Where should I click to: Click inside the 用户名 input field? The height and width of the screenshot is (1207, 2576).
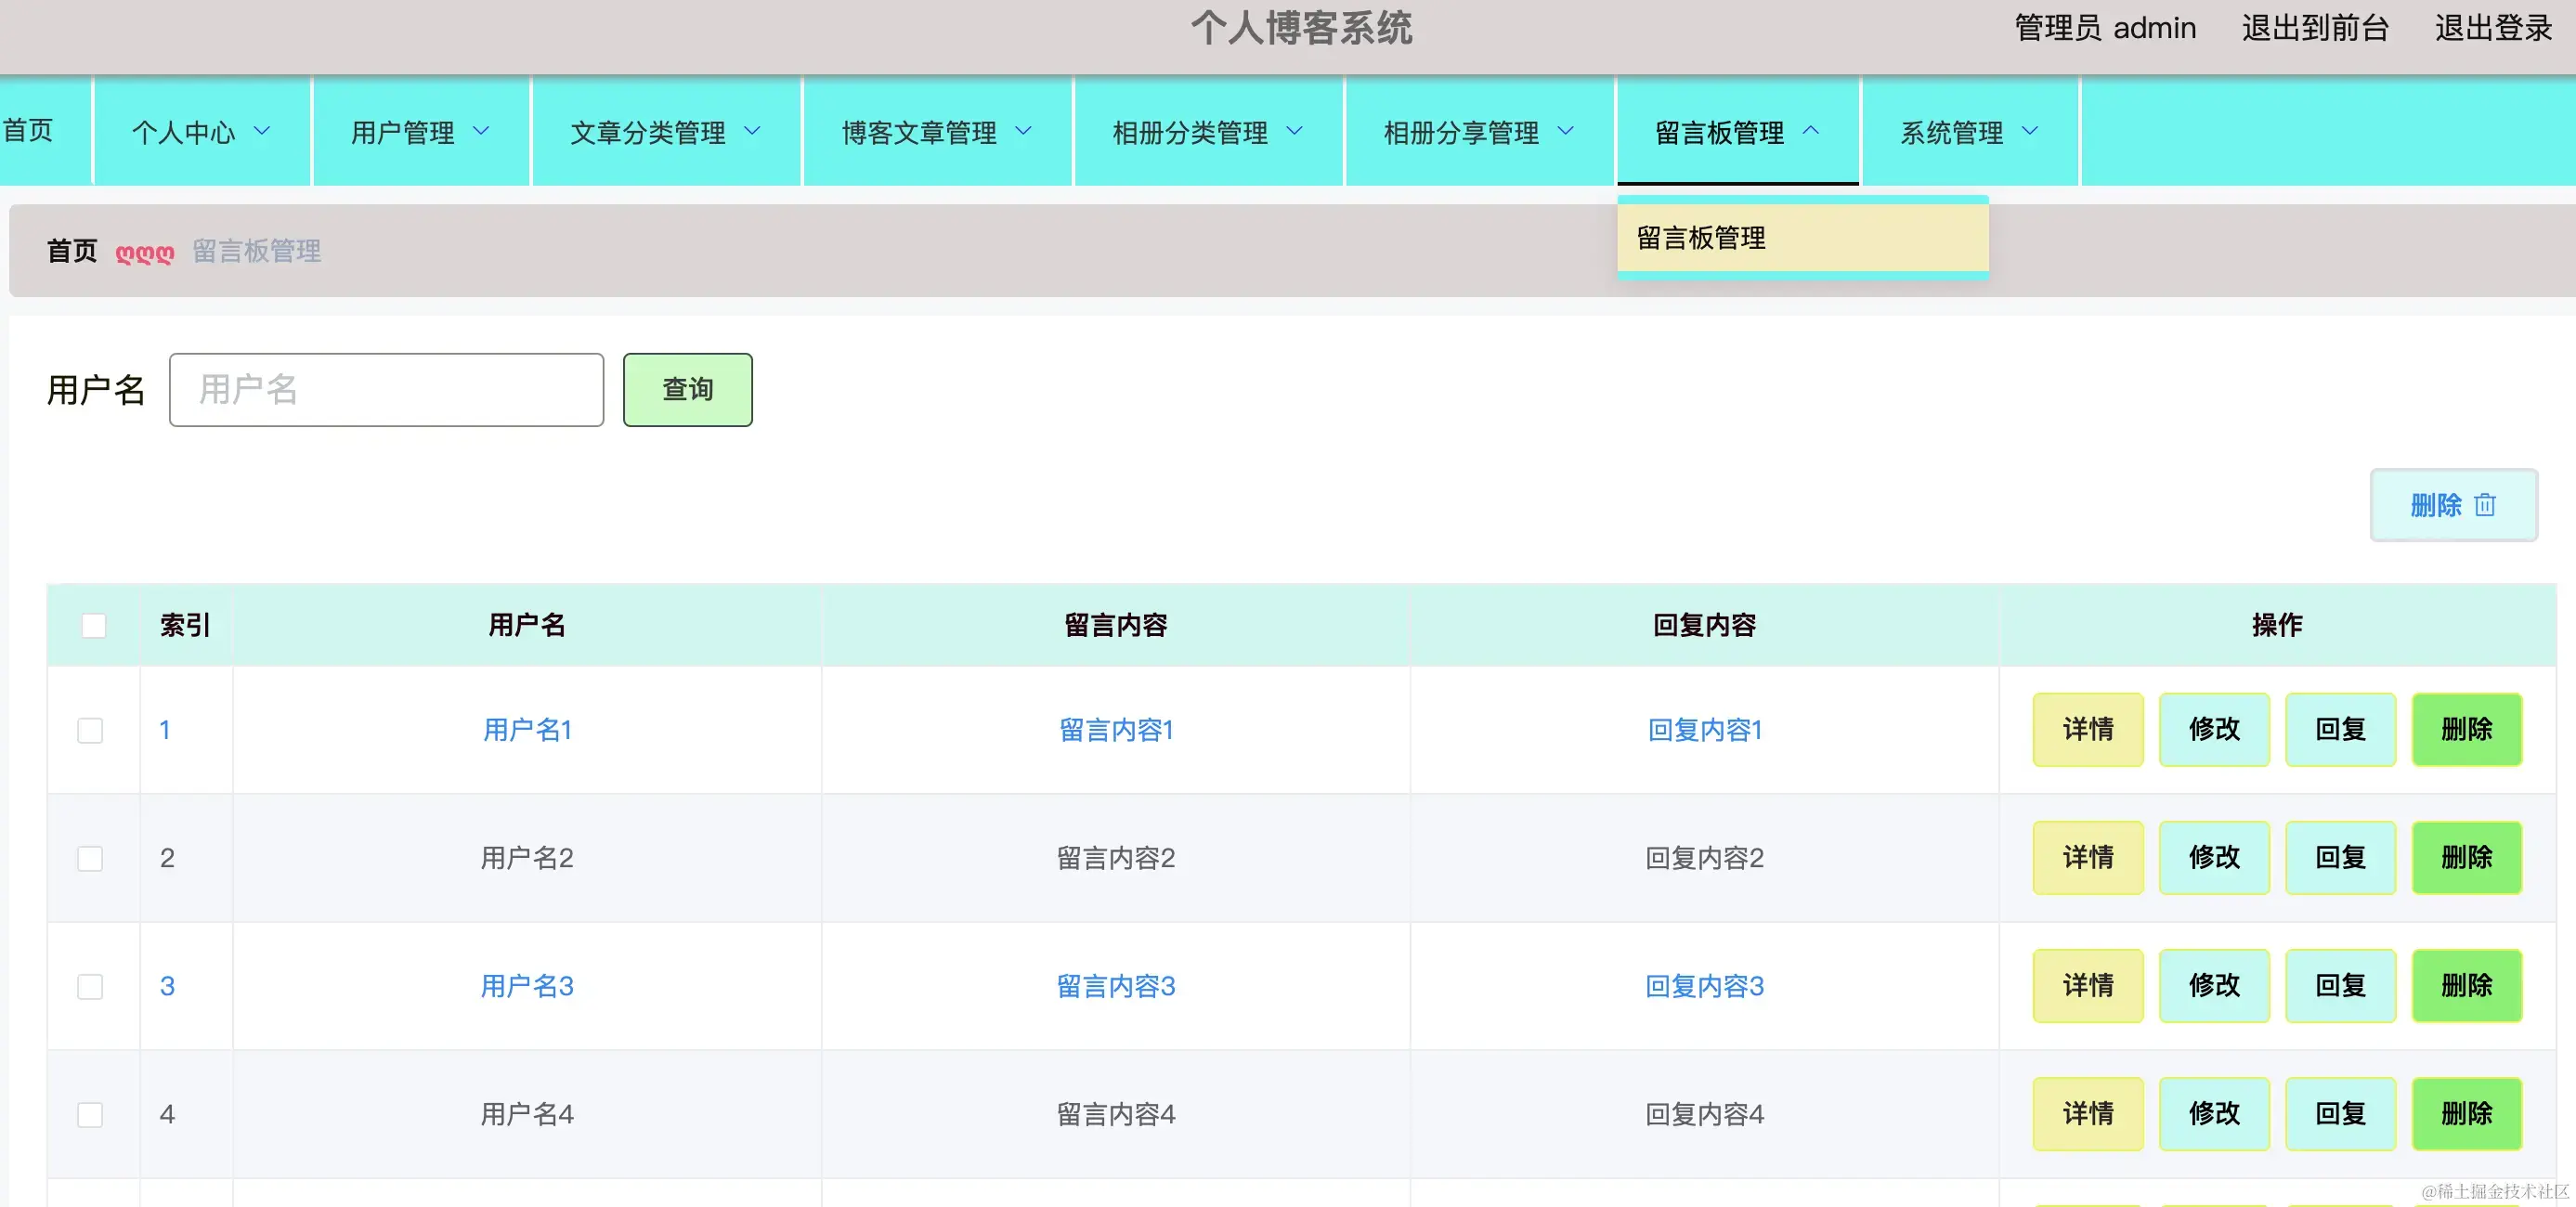386,390
